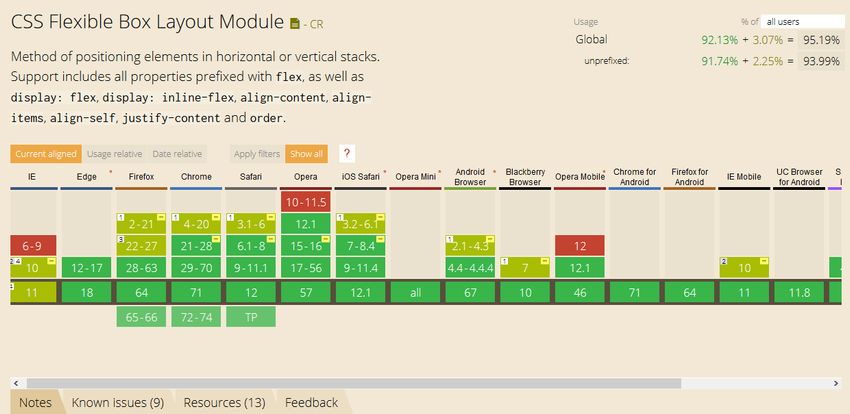850x414 pixels.
Task: Click the Blackberry Browser 7 cell
Action: click(525, 268)
